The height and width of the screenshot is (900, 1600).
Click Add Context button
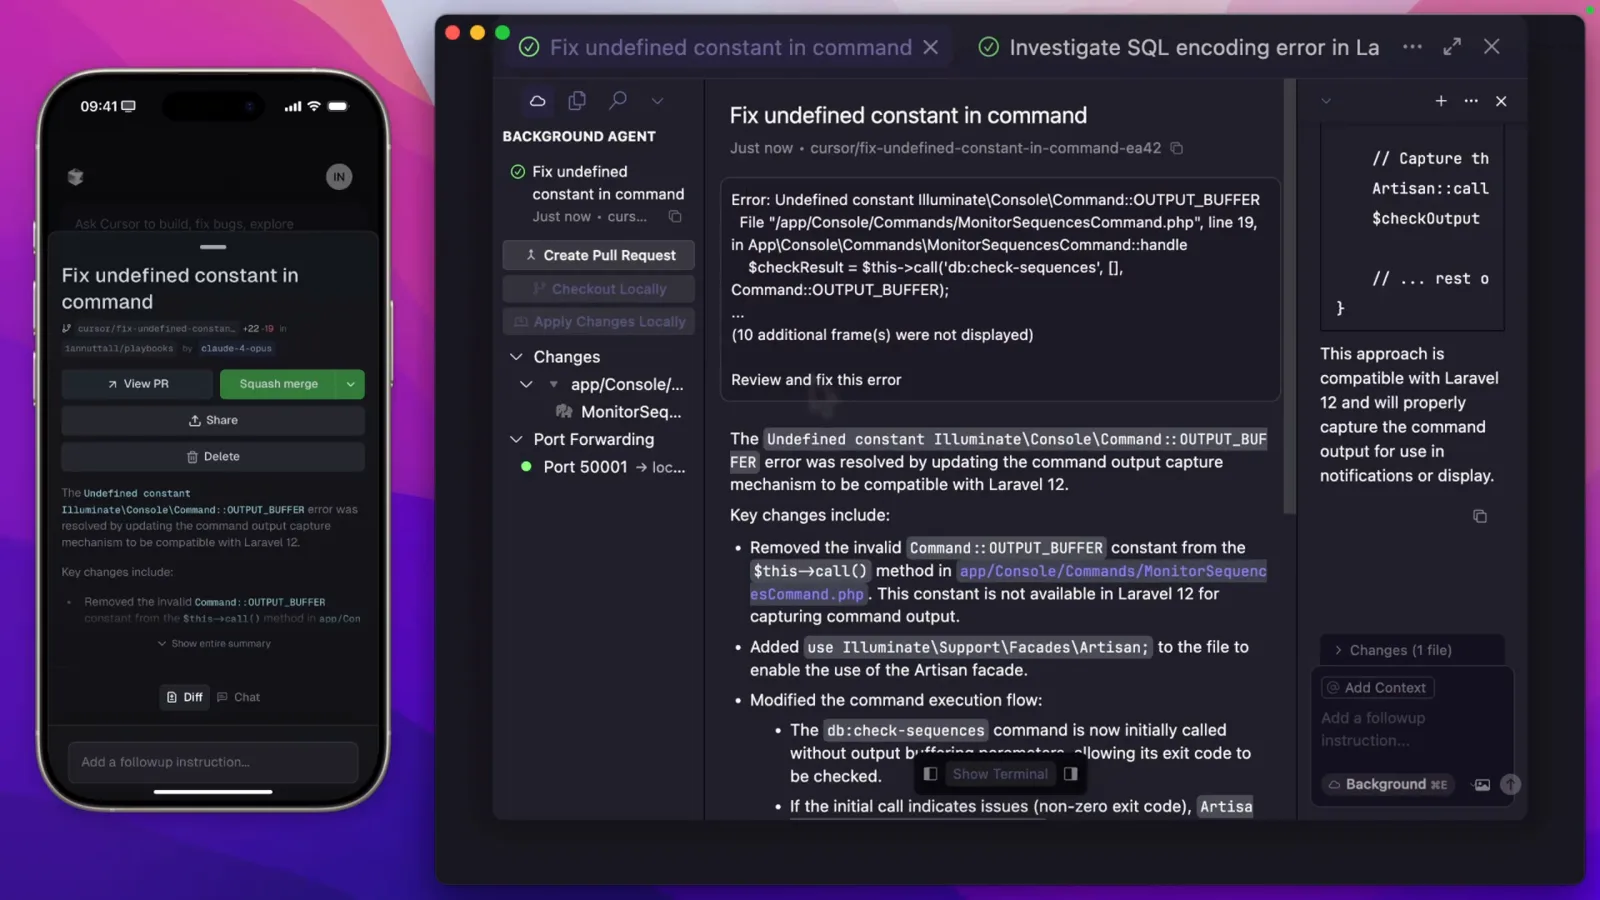click(1378, 688)
